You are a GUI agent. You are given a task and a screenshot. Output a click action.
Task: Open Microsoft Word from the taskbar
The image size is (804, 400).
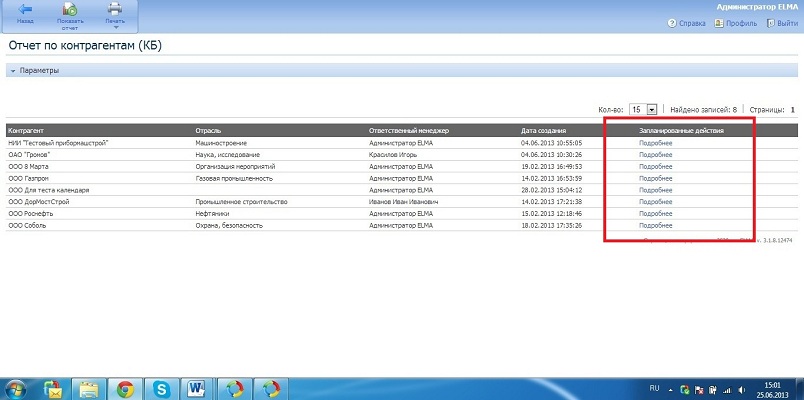(196, 388)
